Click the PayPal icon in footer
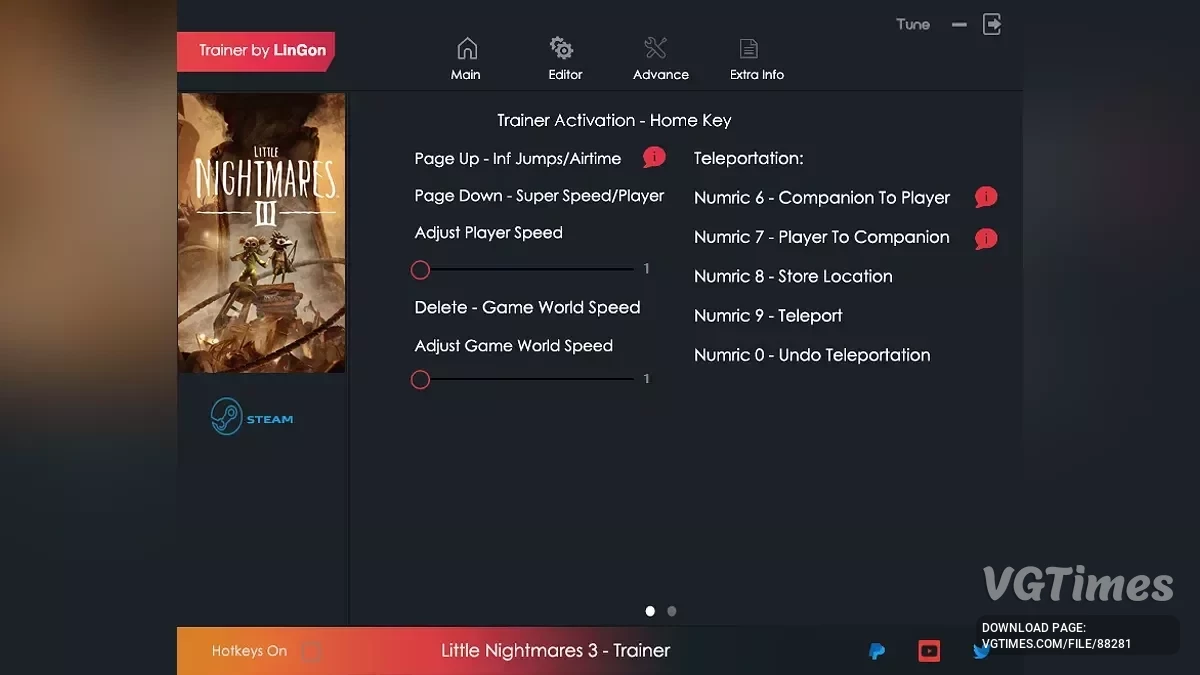 877,651
